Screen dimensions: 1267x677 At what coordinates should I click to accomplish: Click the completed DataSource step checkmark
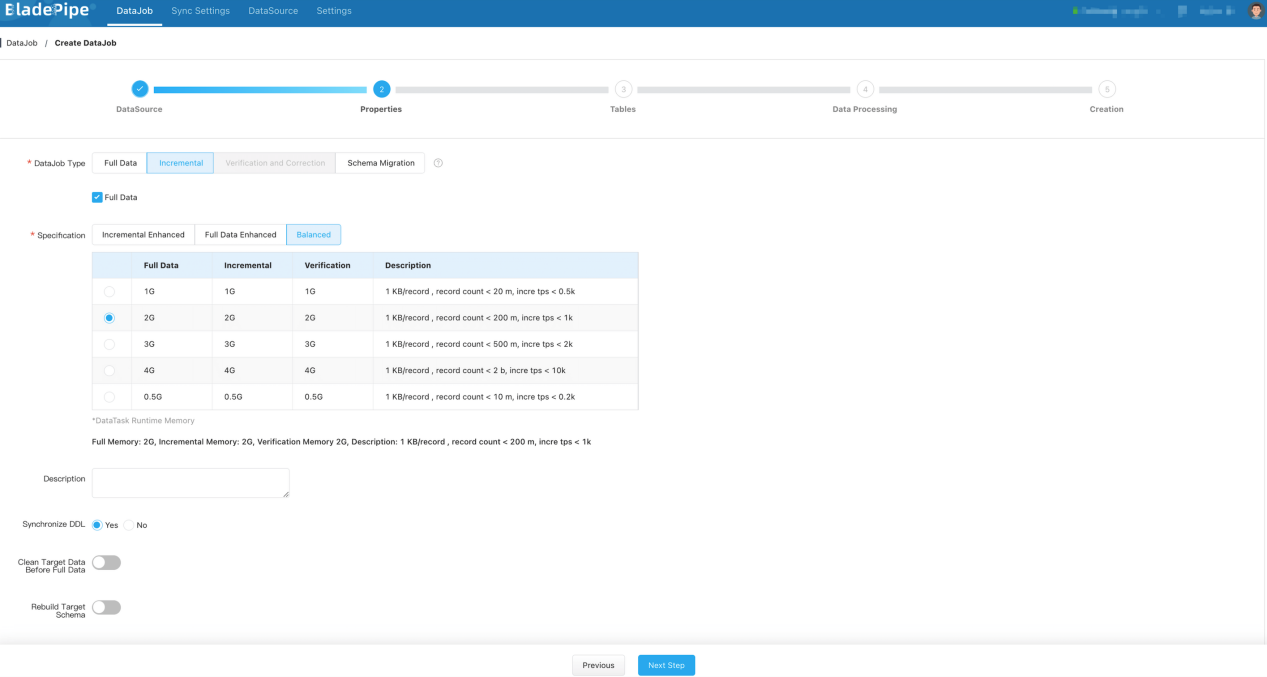click(140, 89)
